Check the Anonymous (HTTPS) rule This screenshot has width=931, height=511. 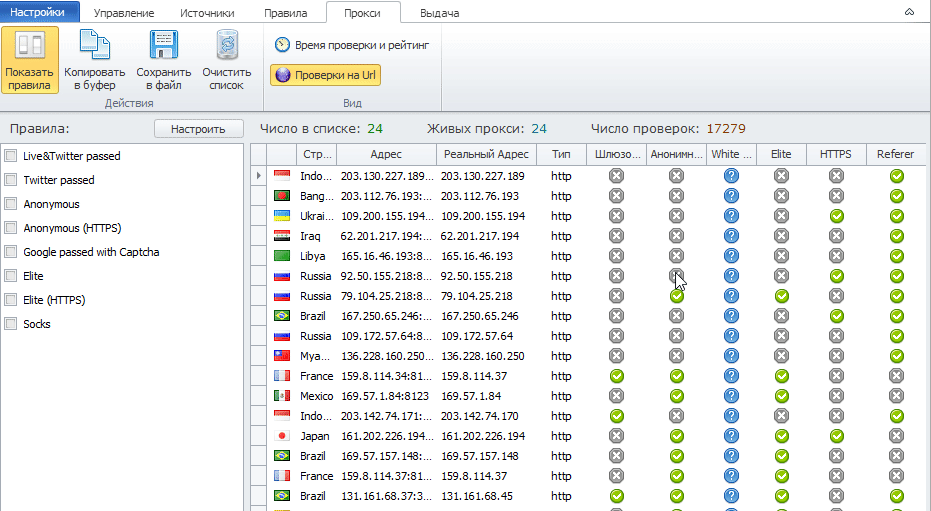11,228
